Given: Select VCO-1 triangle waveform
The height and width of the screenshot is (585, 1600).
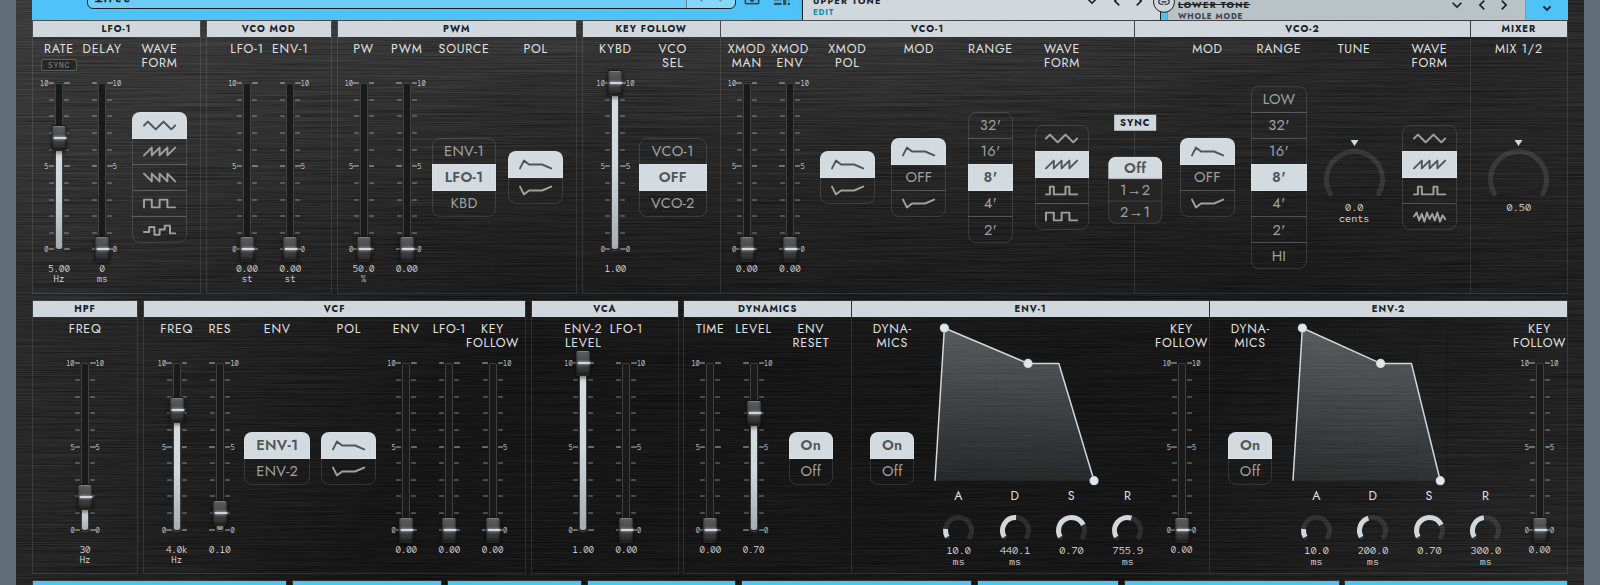Looking at the screenshot, I should coord(1061,138).
